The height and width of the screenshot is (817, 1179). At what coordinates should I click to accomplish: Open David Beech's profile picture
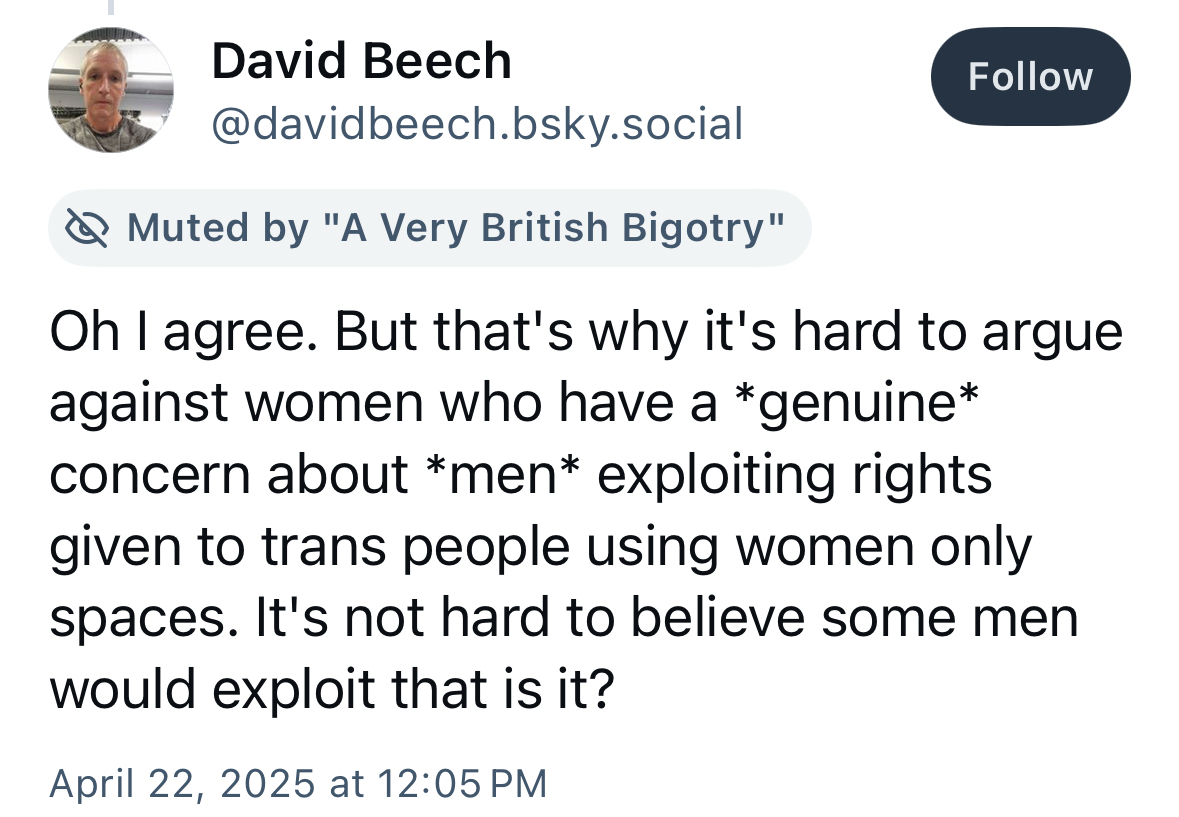pyautogui.click(x=111, y=90)
